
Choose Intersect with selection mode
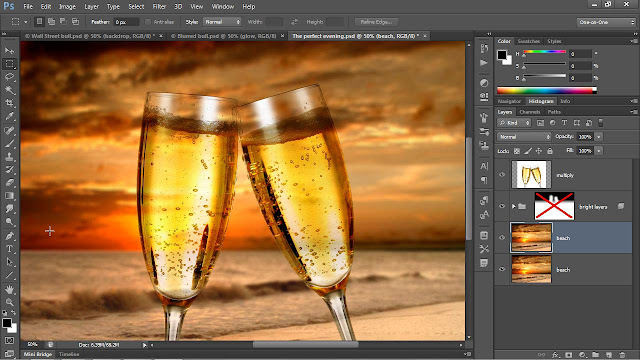[76, 22]
